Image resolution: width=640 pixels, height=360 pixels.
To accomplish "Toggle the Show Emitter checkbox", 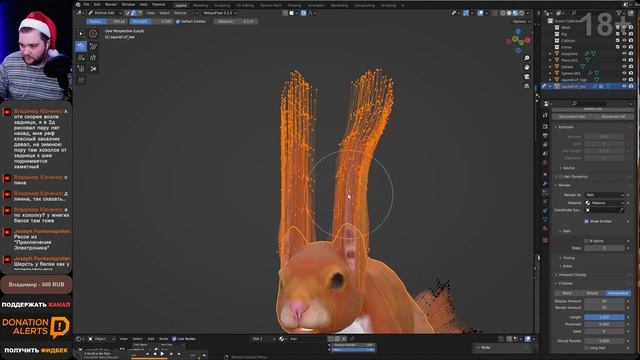I will click(x=587, y=221).
